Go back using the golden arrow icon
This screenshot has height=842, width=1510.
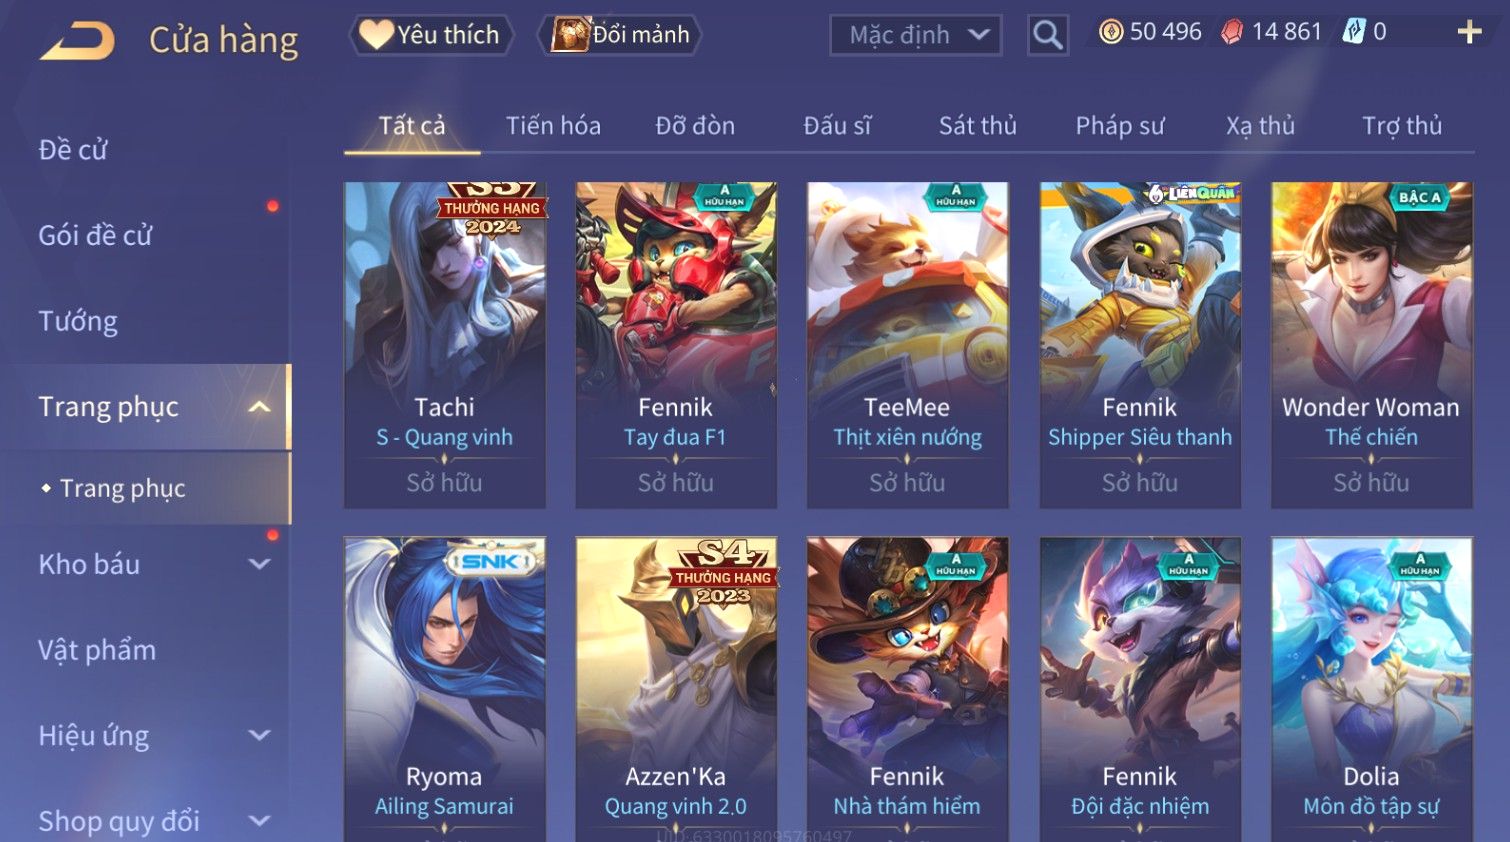click(x=78, y=41)
